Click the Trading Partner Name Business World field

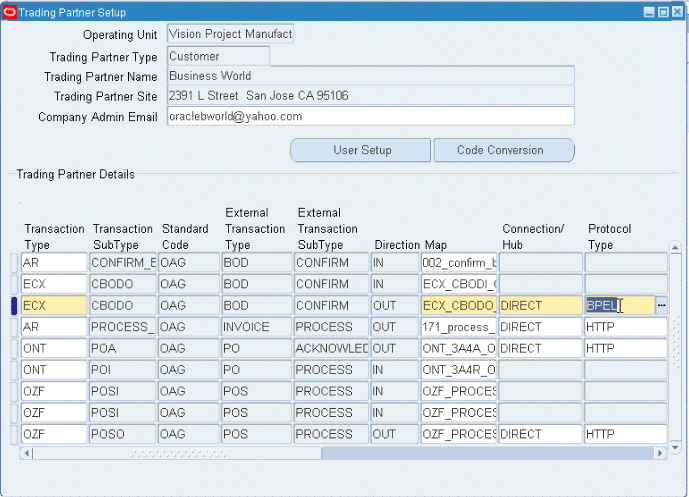[370, 76]
